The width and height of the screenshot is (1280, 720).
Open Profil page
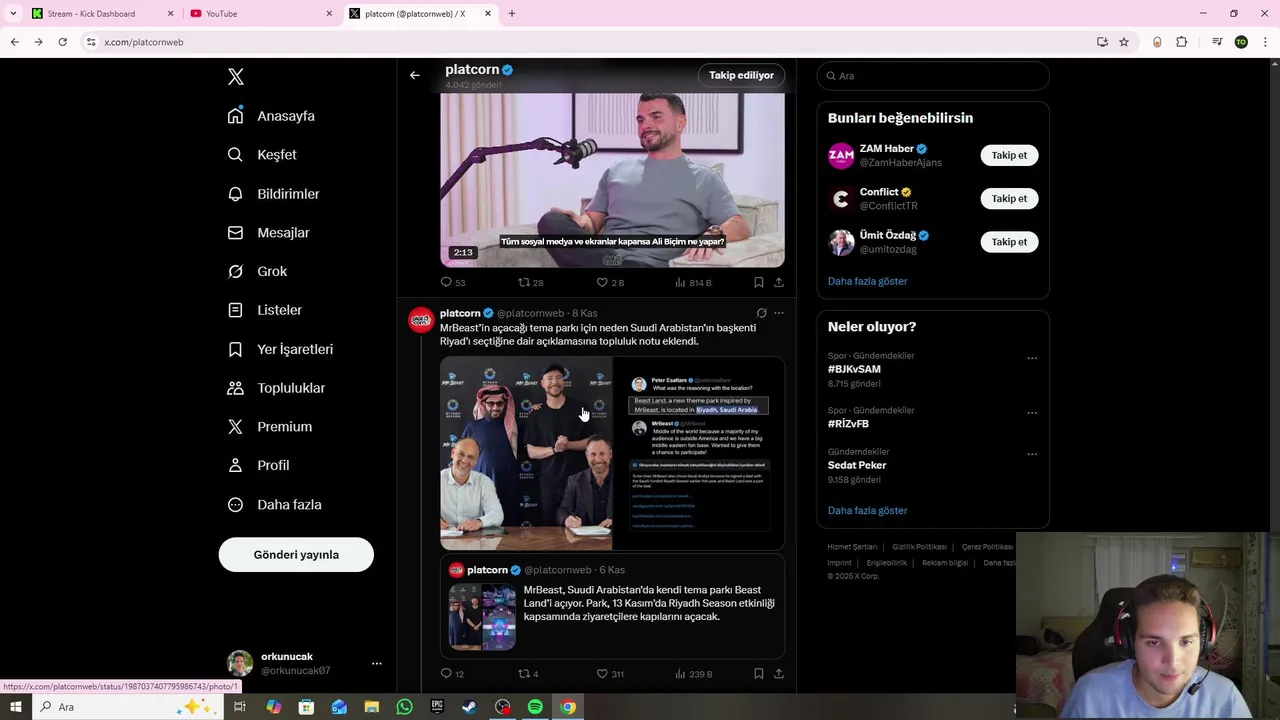pyautogui.click(x=259, y=465)
